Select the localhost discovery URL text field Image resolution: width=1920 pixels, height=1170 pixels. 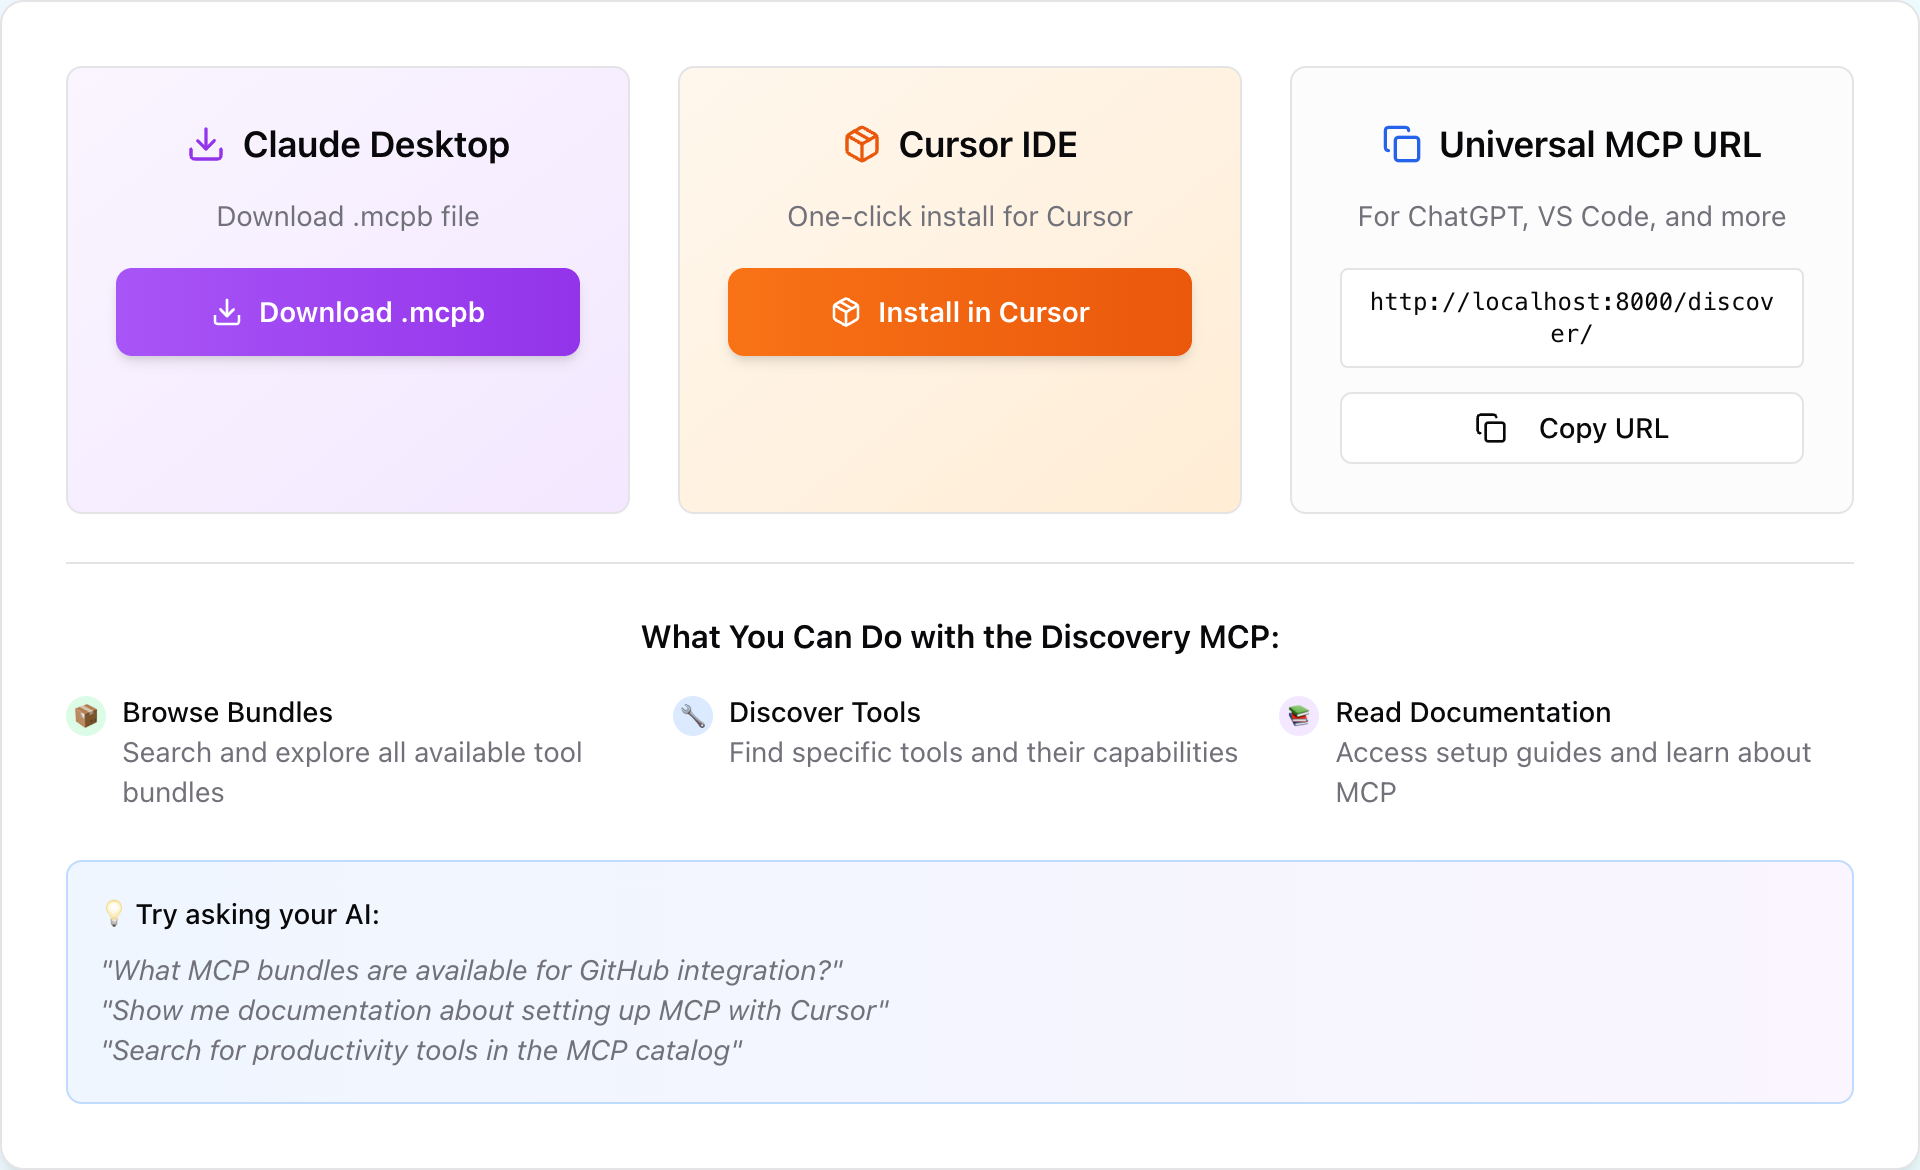(1571, 317)
